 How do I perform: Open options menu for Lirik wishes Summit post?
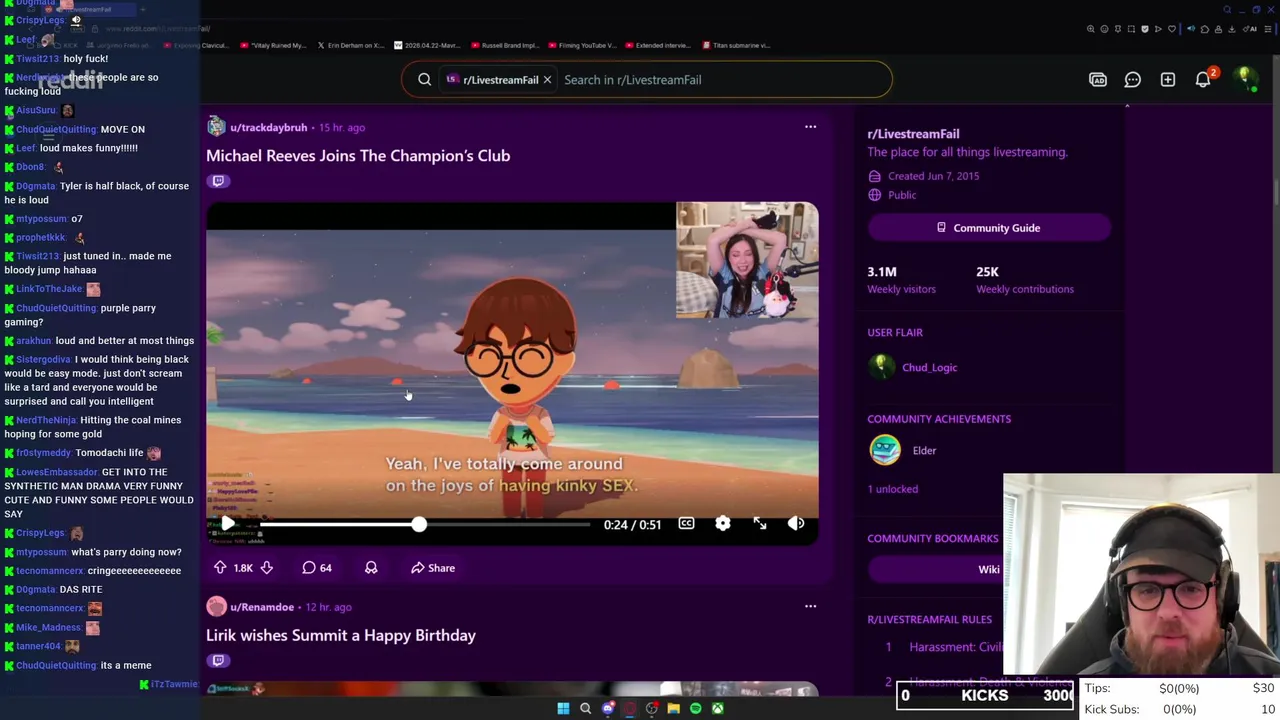coord(810,606)
